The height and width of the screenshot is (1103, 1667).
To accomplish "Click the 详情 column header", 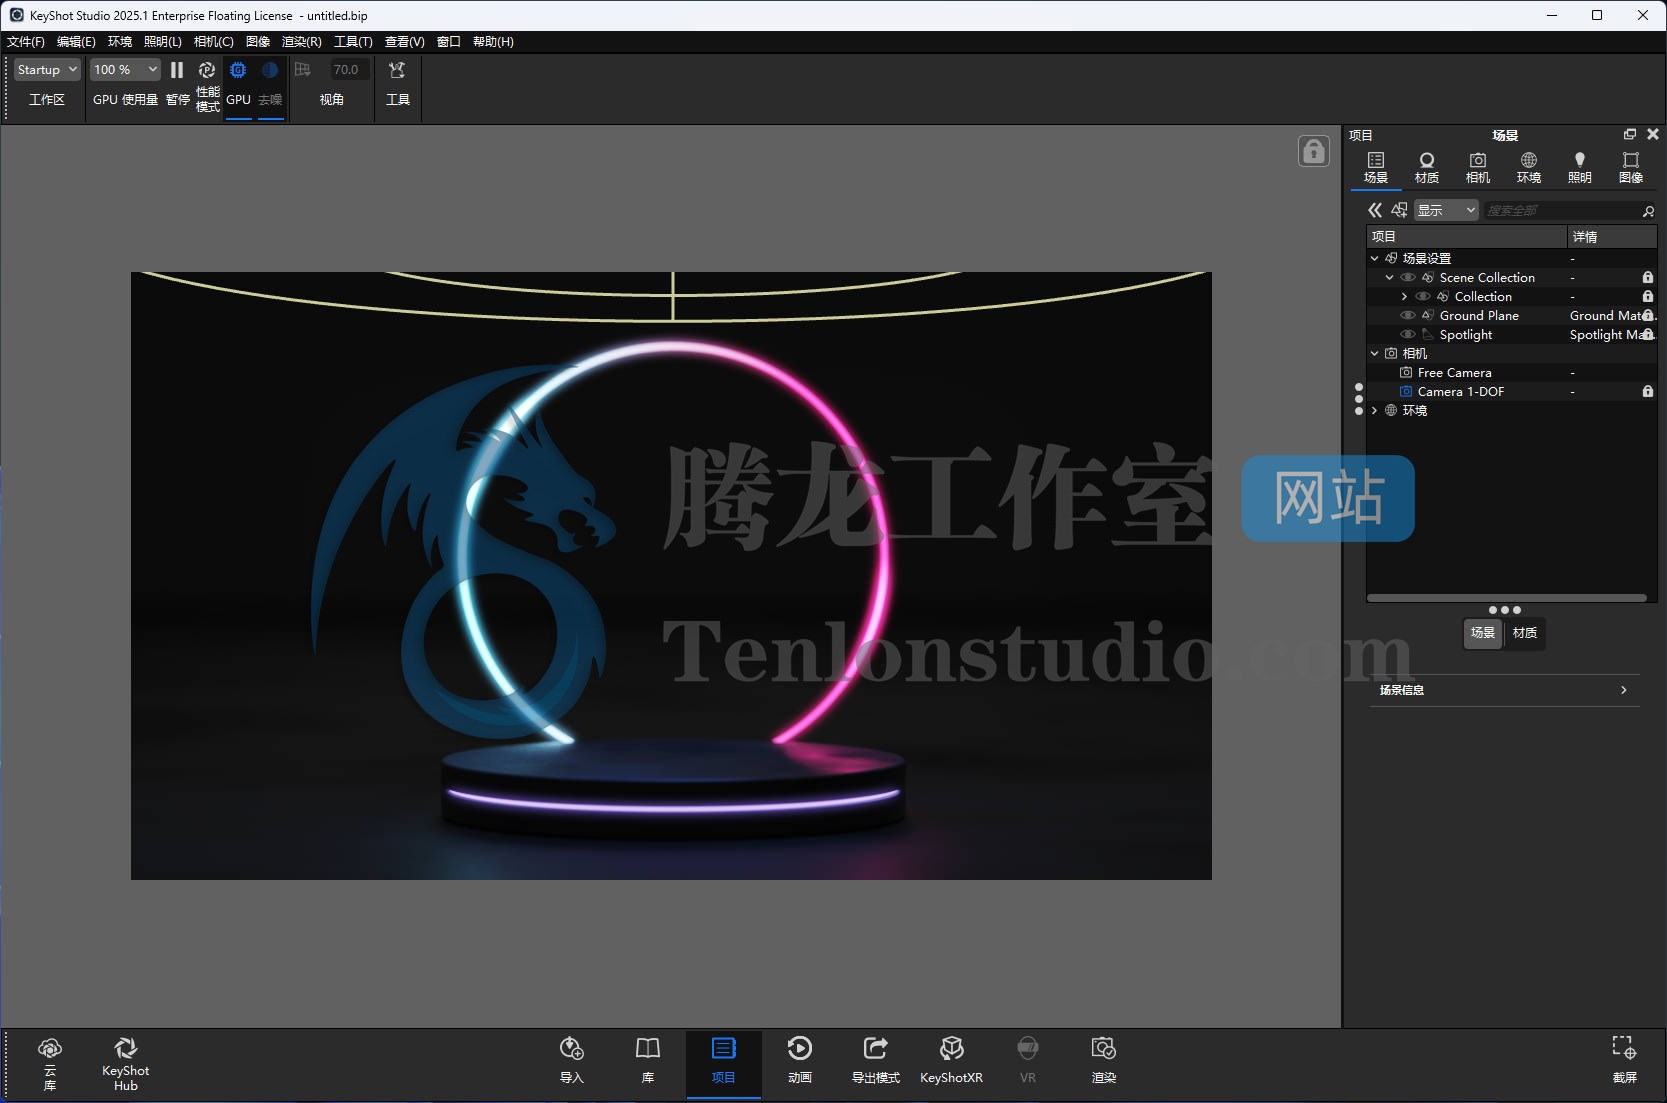I will [x=1611, y=237].
